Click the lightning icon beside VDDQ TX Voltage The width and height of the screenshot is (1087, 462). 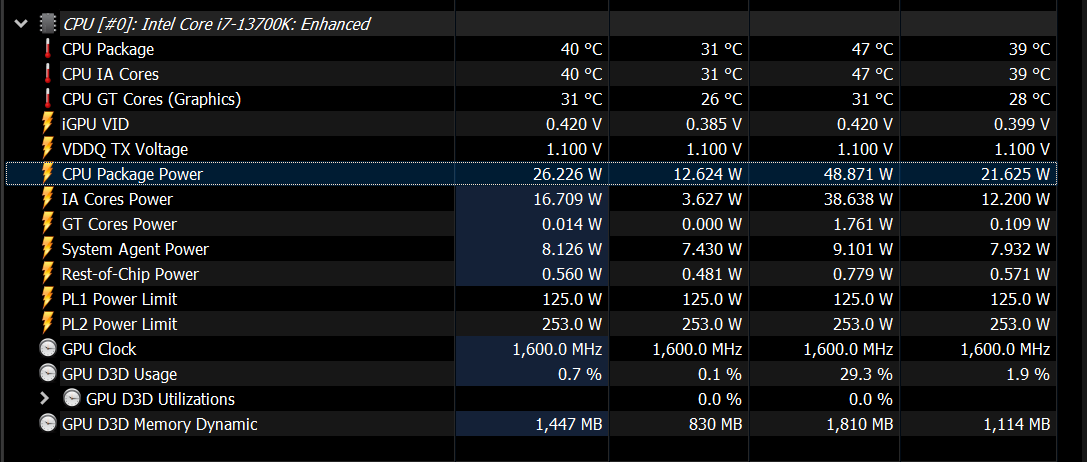[47, 148]
